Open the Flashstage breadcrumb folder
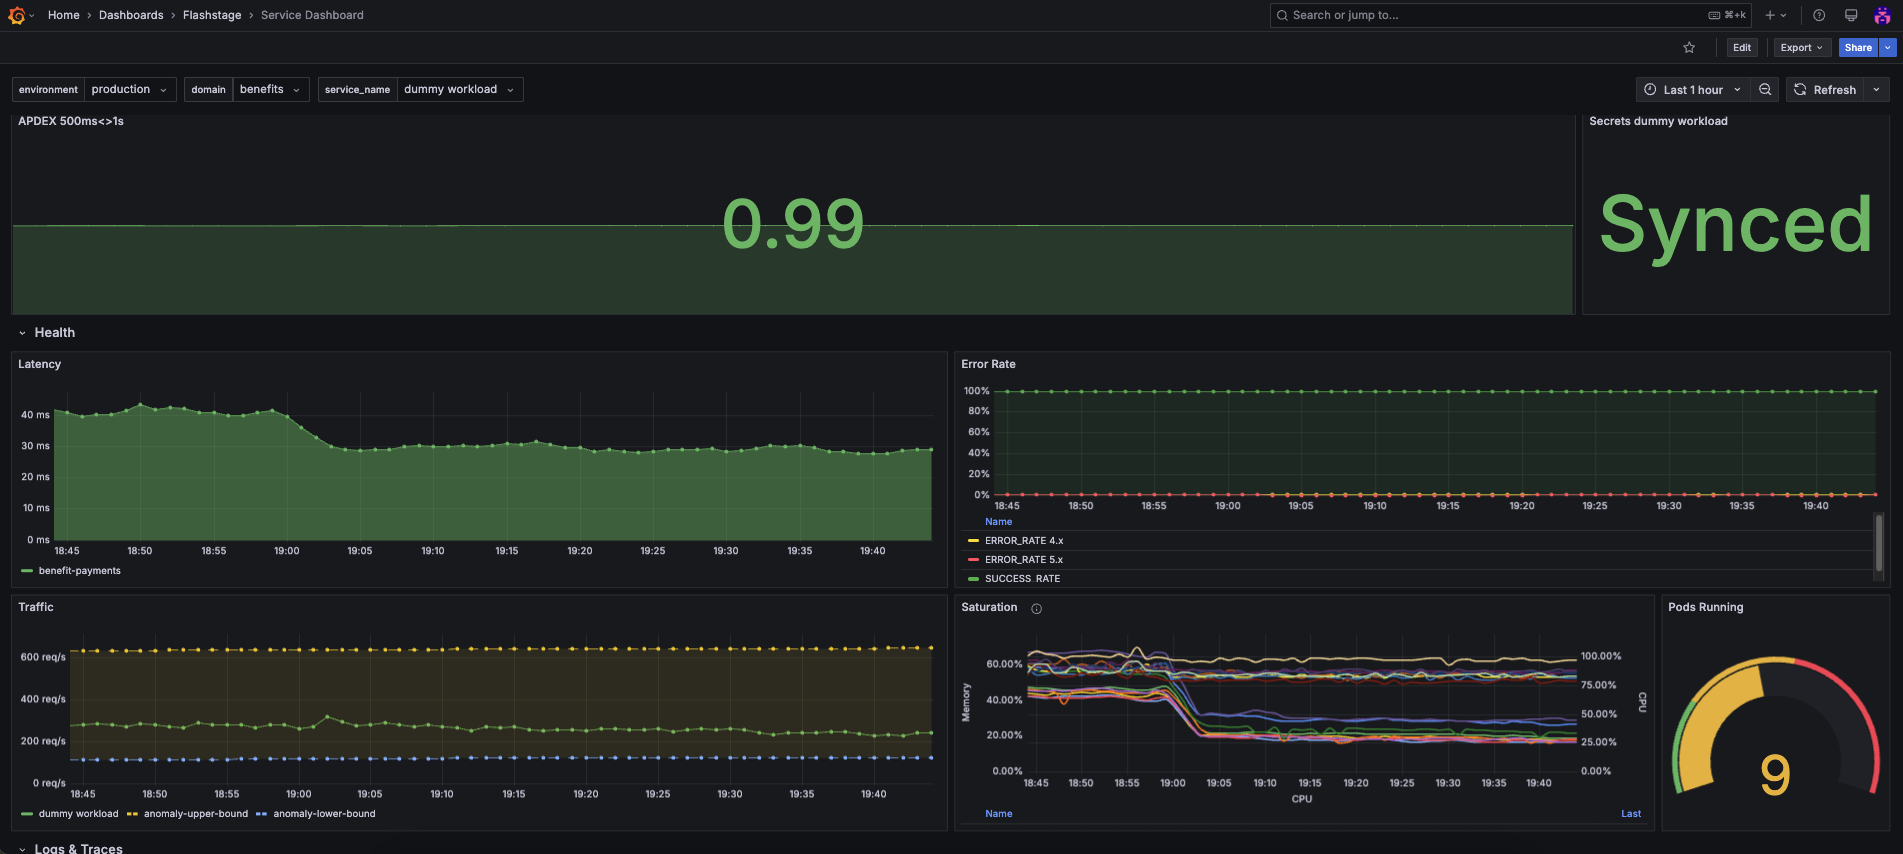Viewport: 1903px width, 854px height. point(212,15)
